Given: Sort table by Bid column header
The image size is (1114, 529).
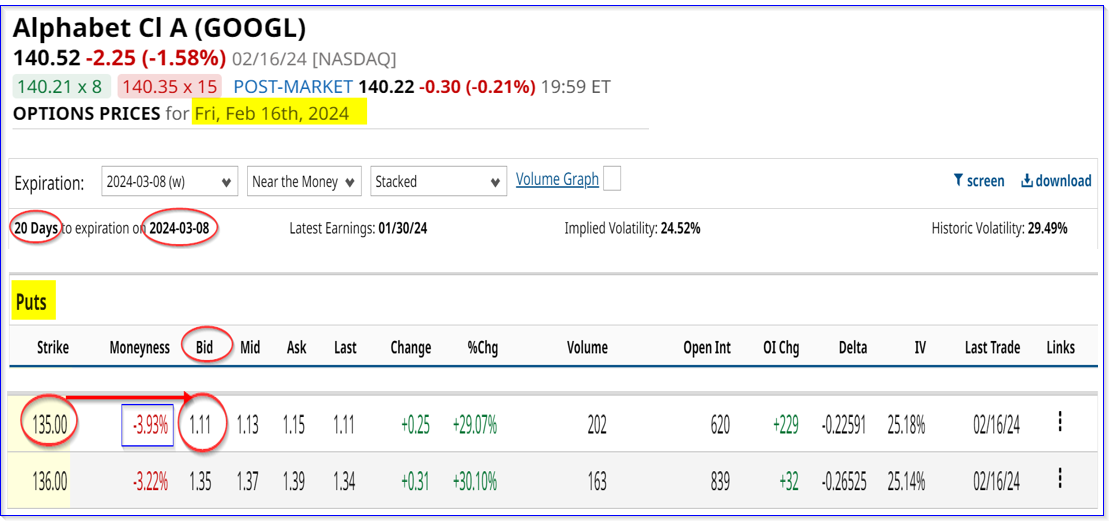Looking at the screenshot, I should (204, 348).
